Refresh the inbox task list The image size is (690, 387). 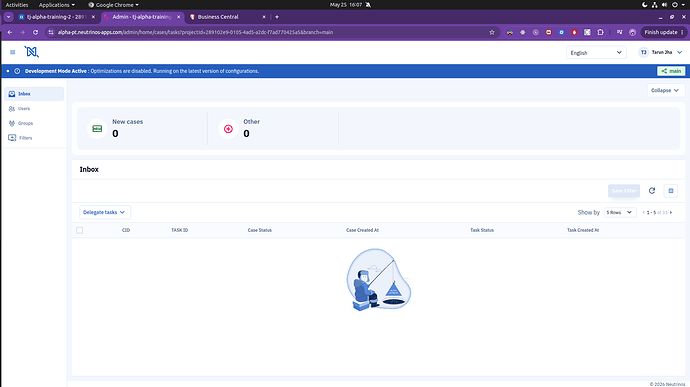point(652,191)
